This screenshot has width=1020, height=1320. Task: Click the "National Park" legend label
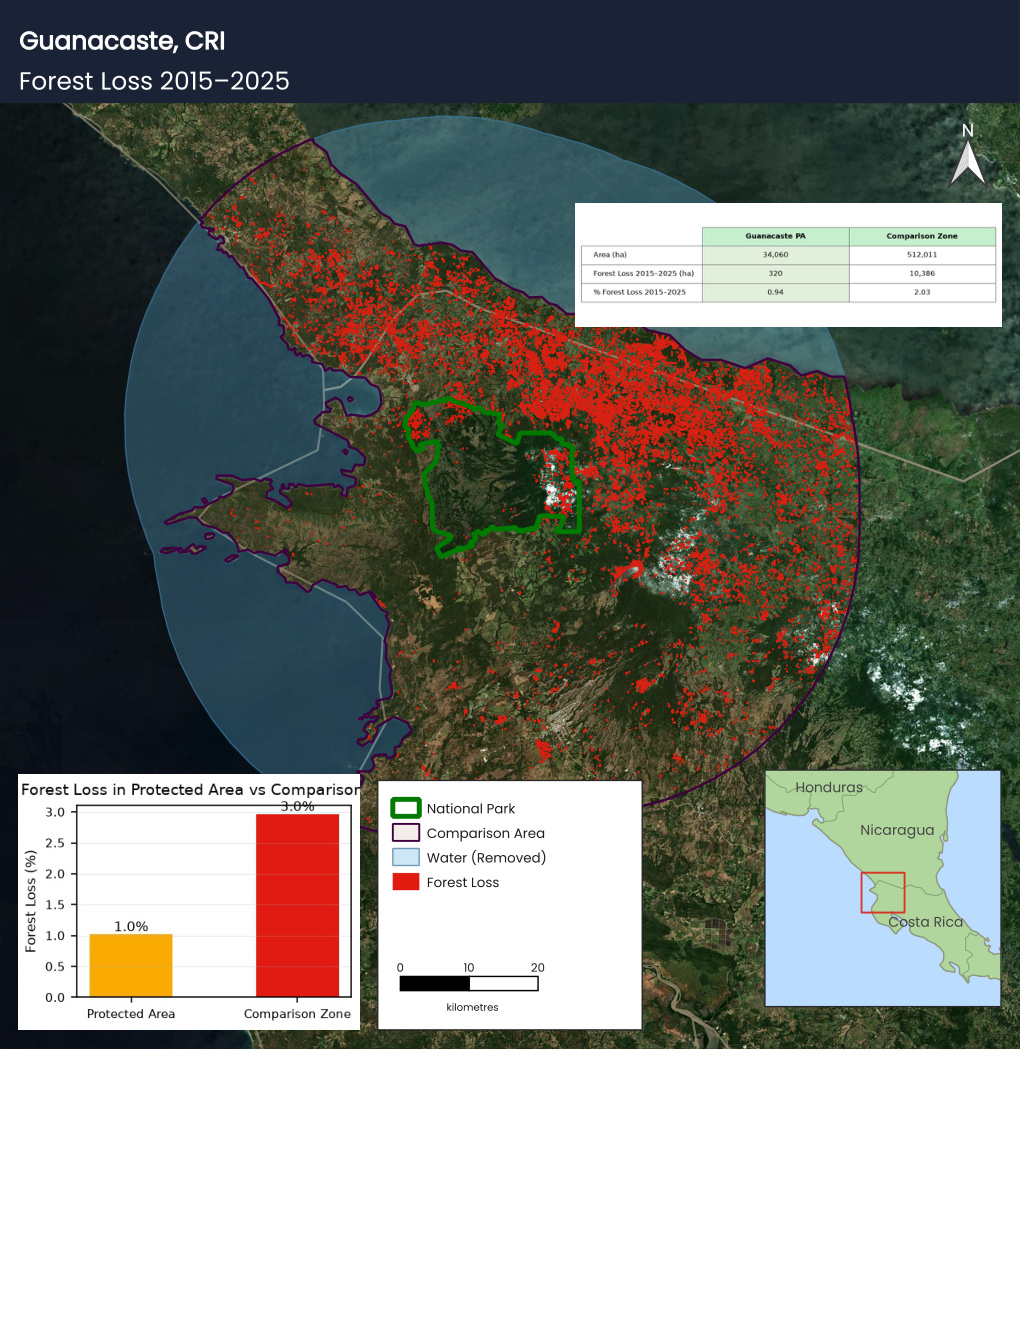471,808
